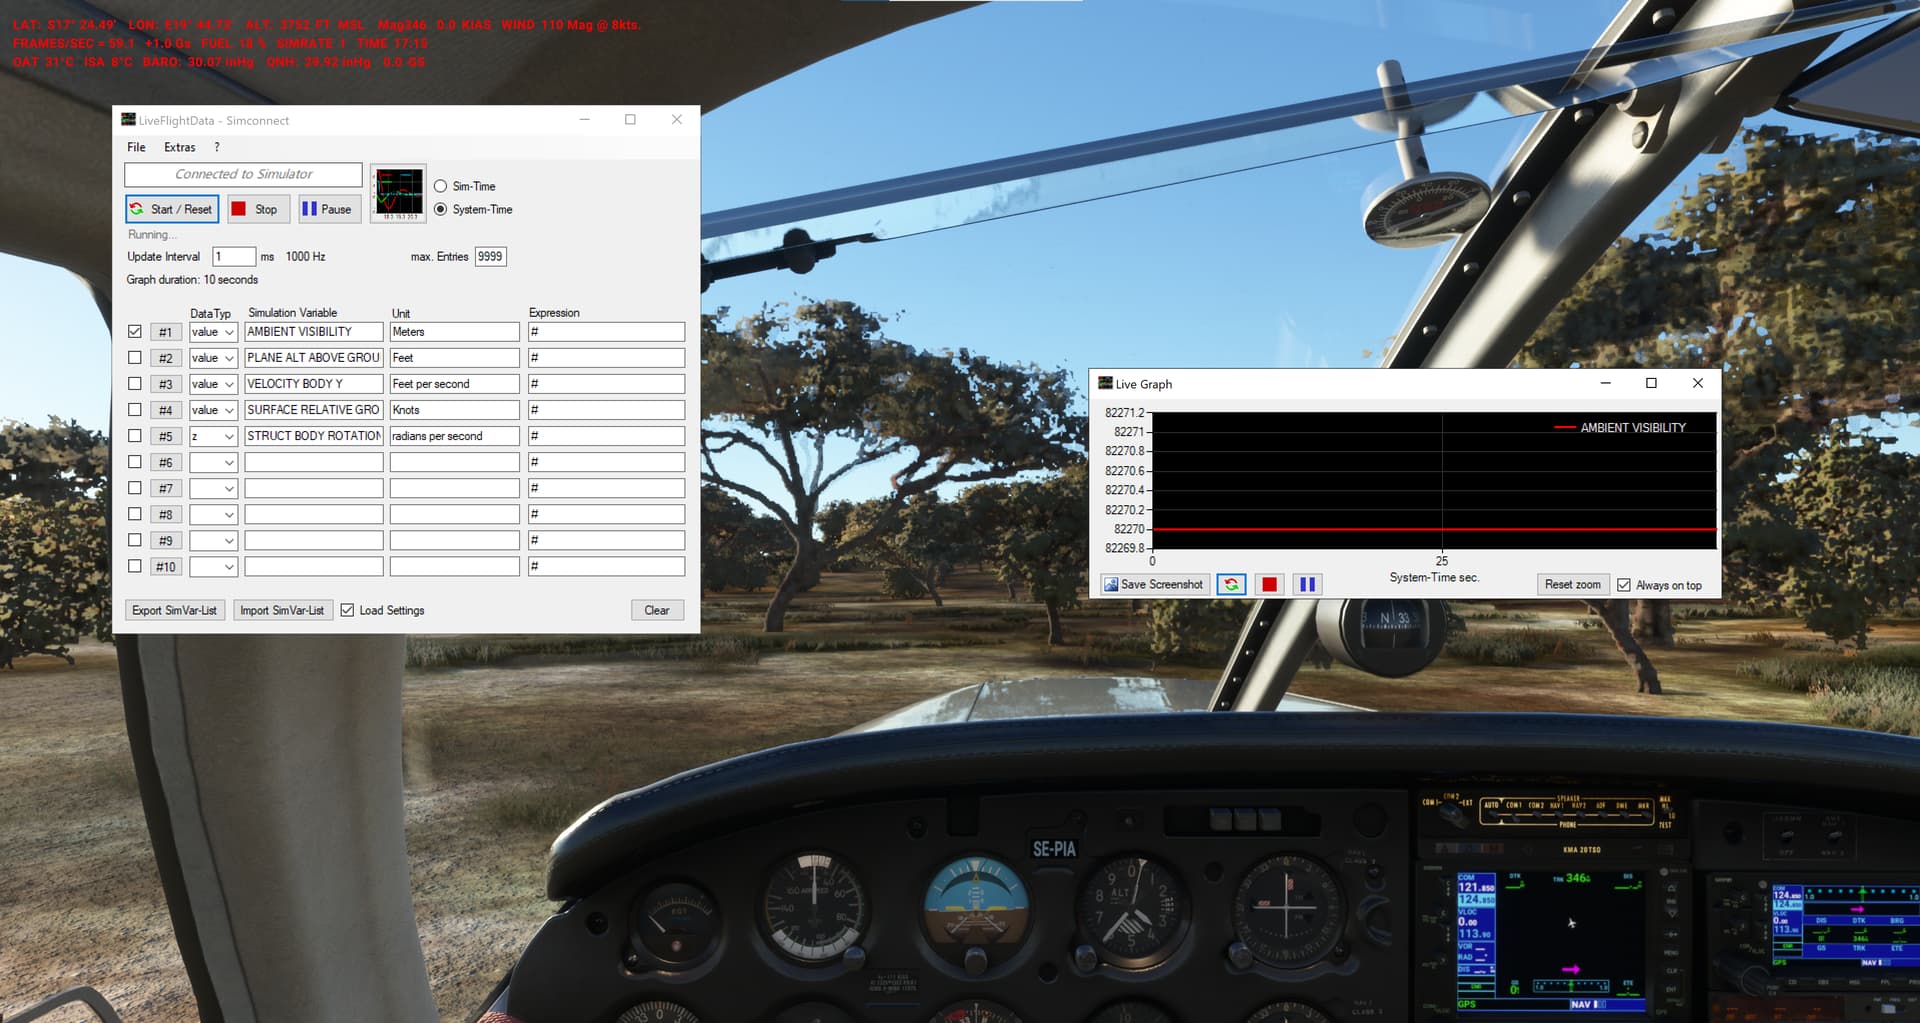
Task: Pause data capture with the Pause button
Action: pyautogui.click(x=328, y=209)
